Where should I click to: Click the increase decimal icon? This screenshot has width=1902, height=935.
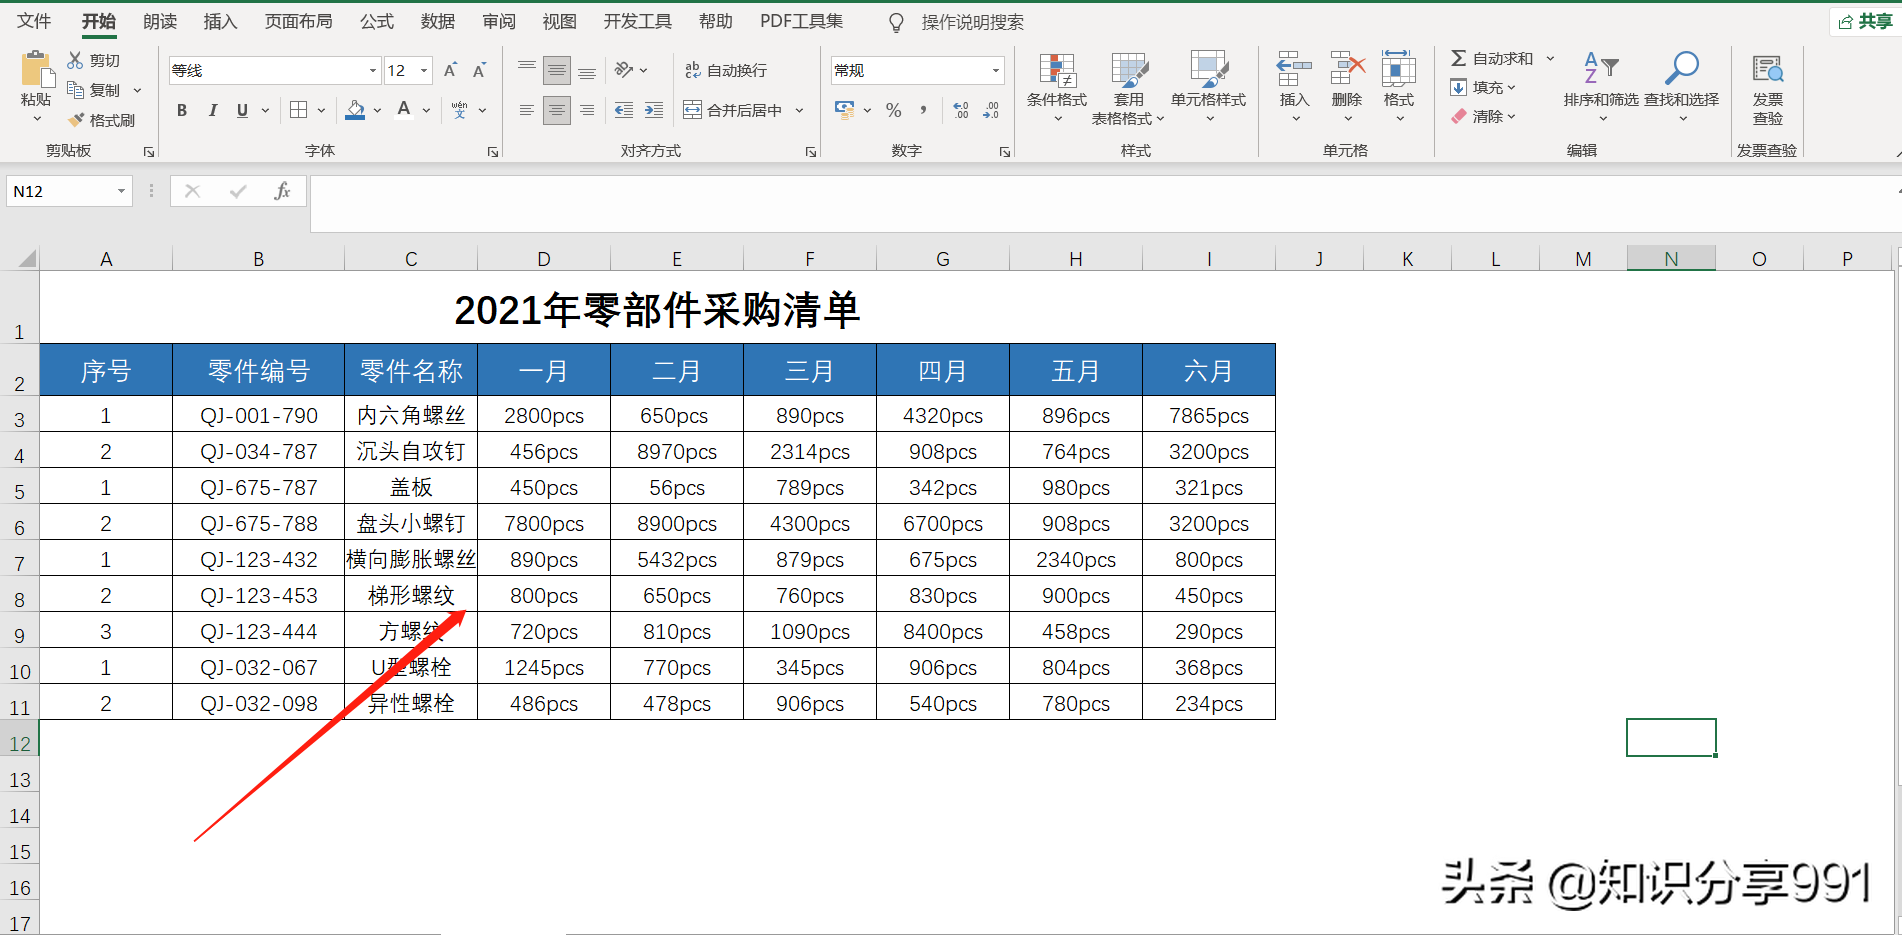coord(961,110)
